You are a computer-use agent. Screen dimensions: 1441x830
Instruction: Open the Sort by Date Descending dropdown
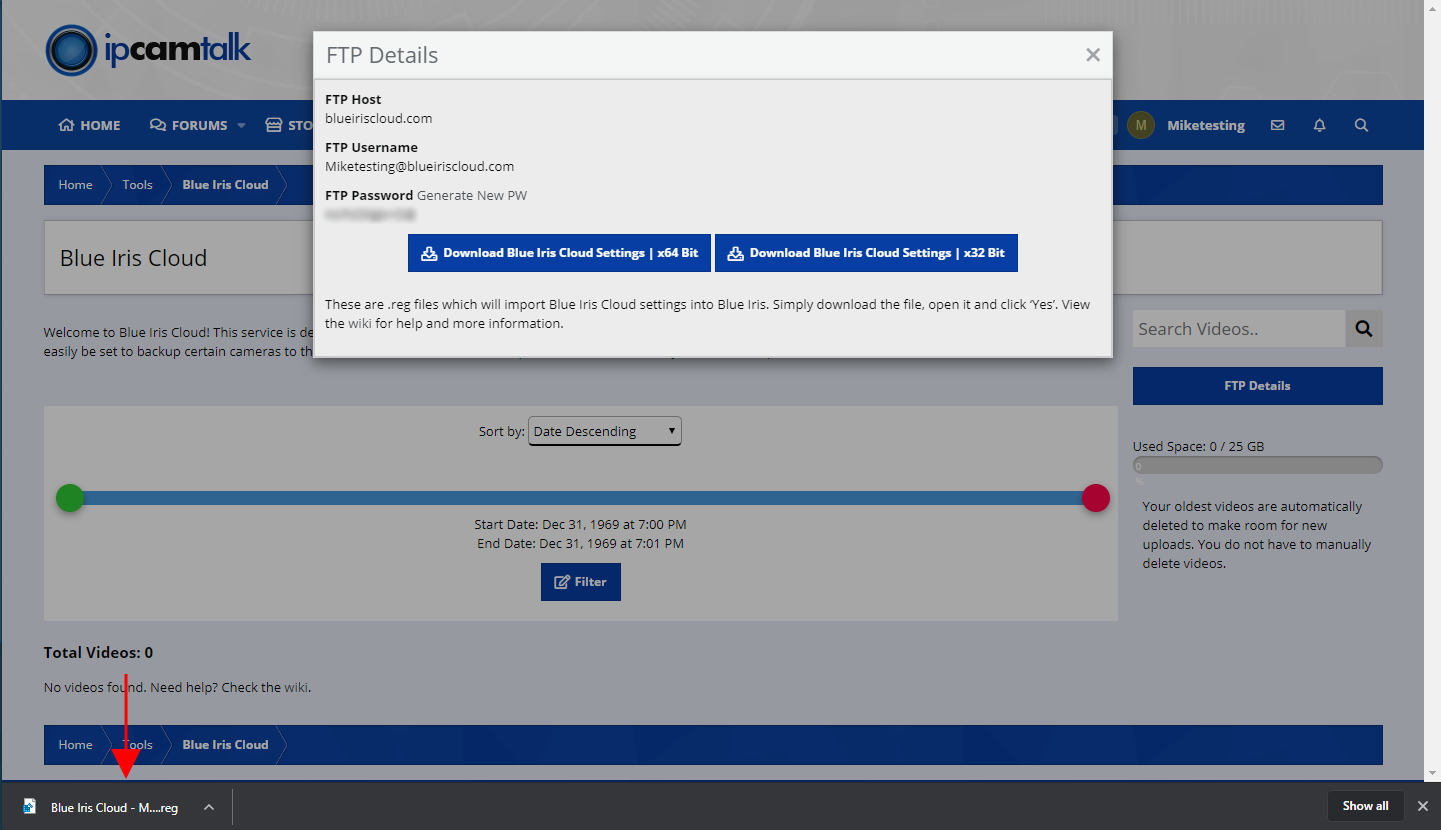click(x=605, y=431)
